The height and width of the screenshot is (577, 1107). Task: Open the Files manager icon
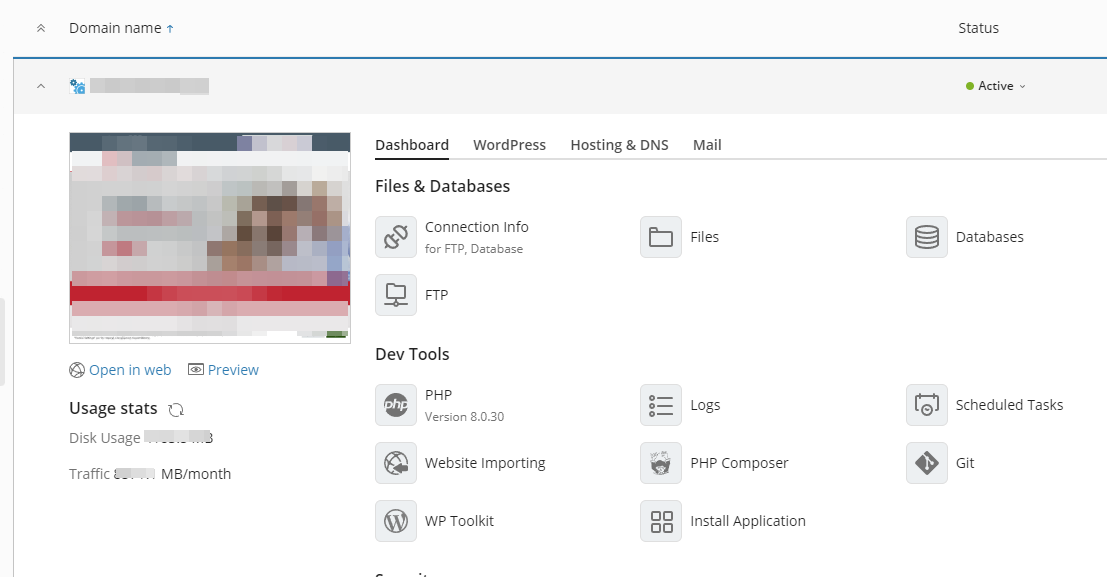(x=661, y=237)
